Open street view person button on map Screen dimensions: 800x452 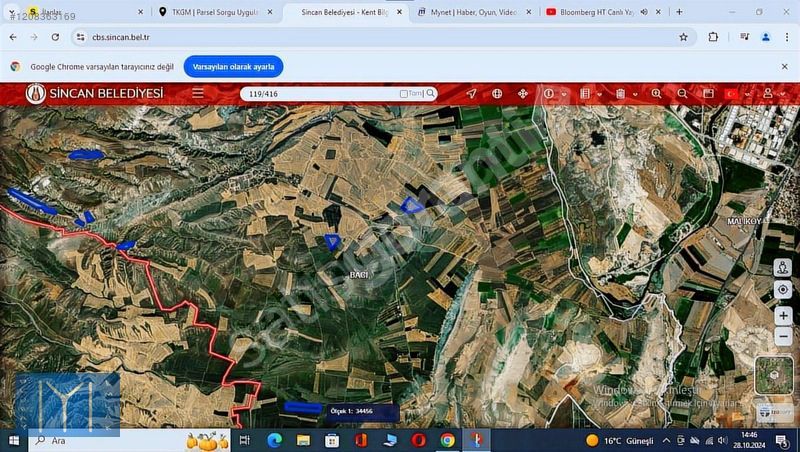pos(783,267)
